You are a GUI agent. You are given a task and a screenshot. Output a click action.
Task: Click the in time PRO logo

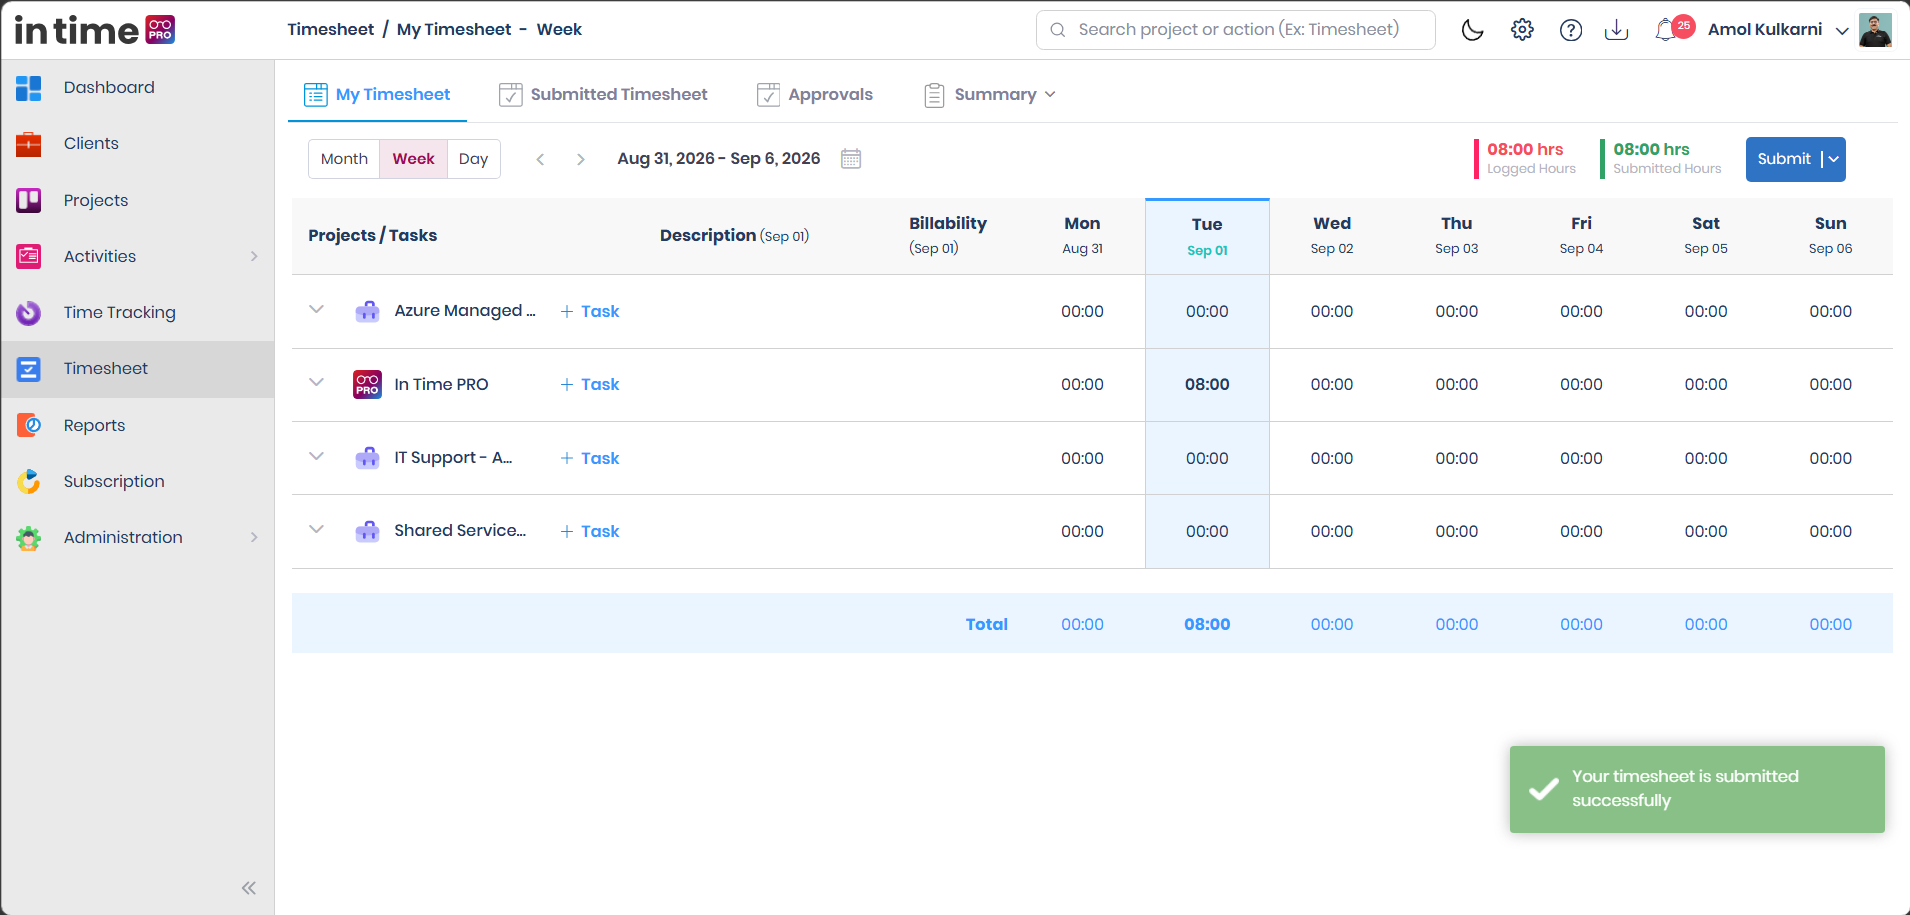[95, 30]
